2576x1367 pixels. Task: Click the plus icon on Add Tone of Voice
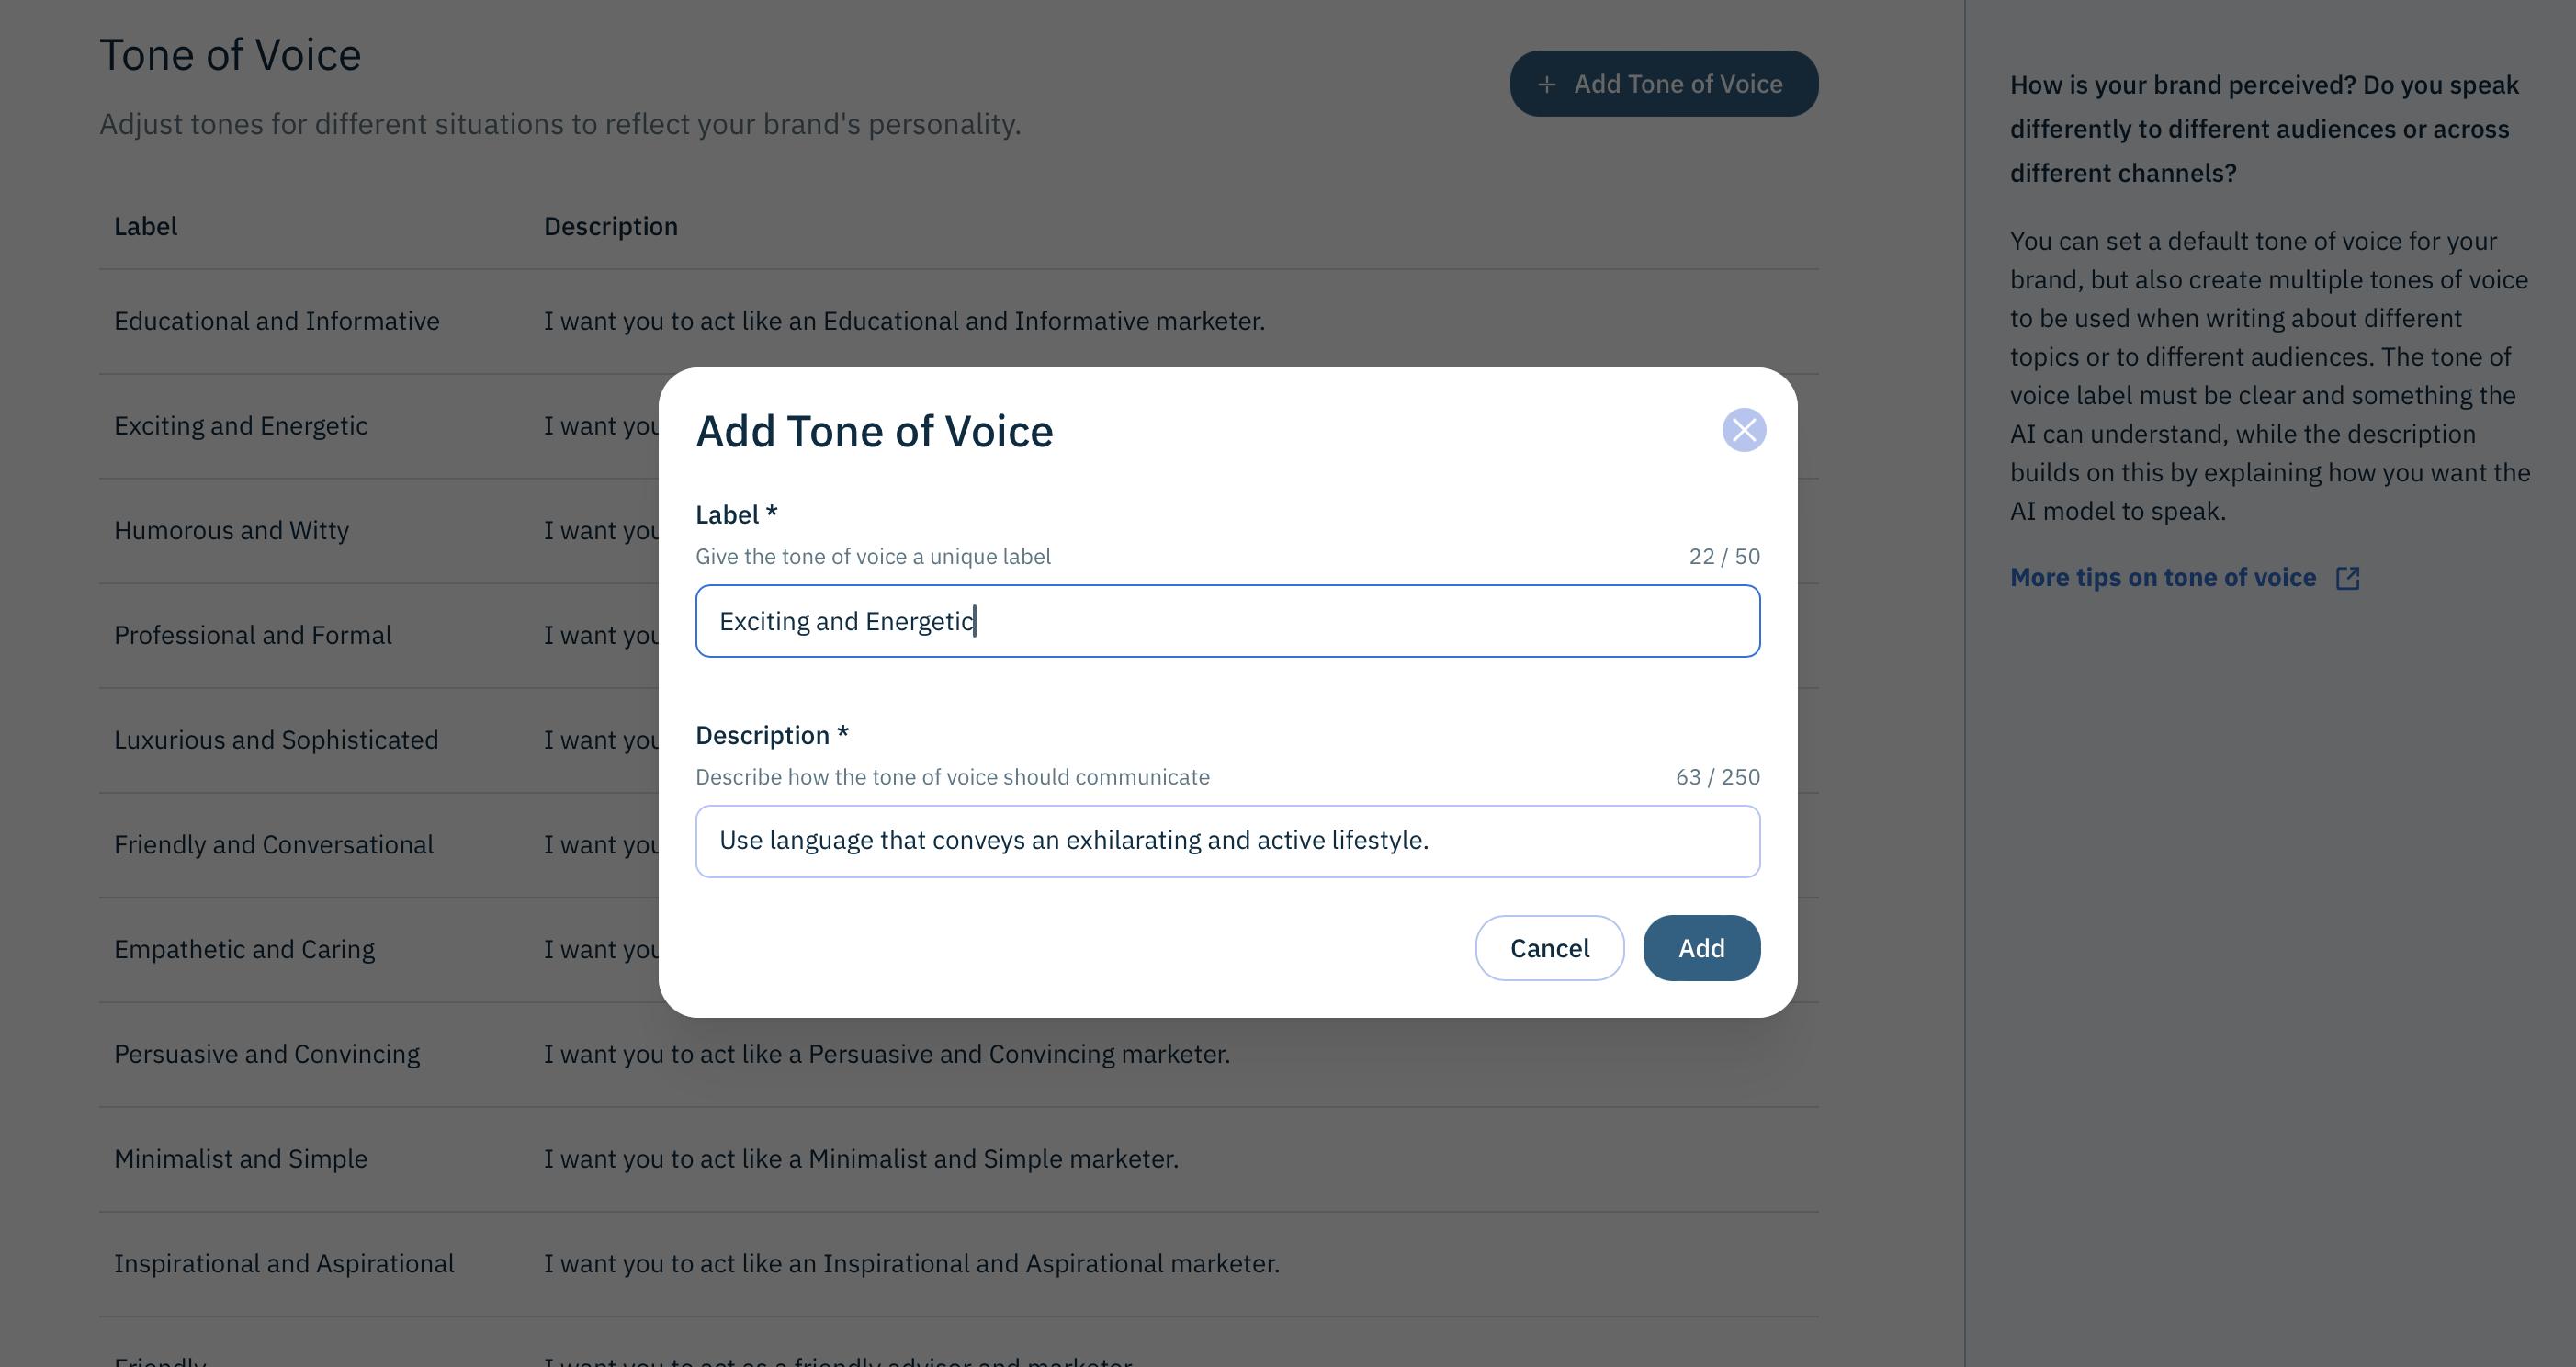(1546, 85)
